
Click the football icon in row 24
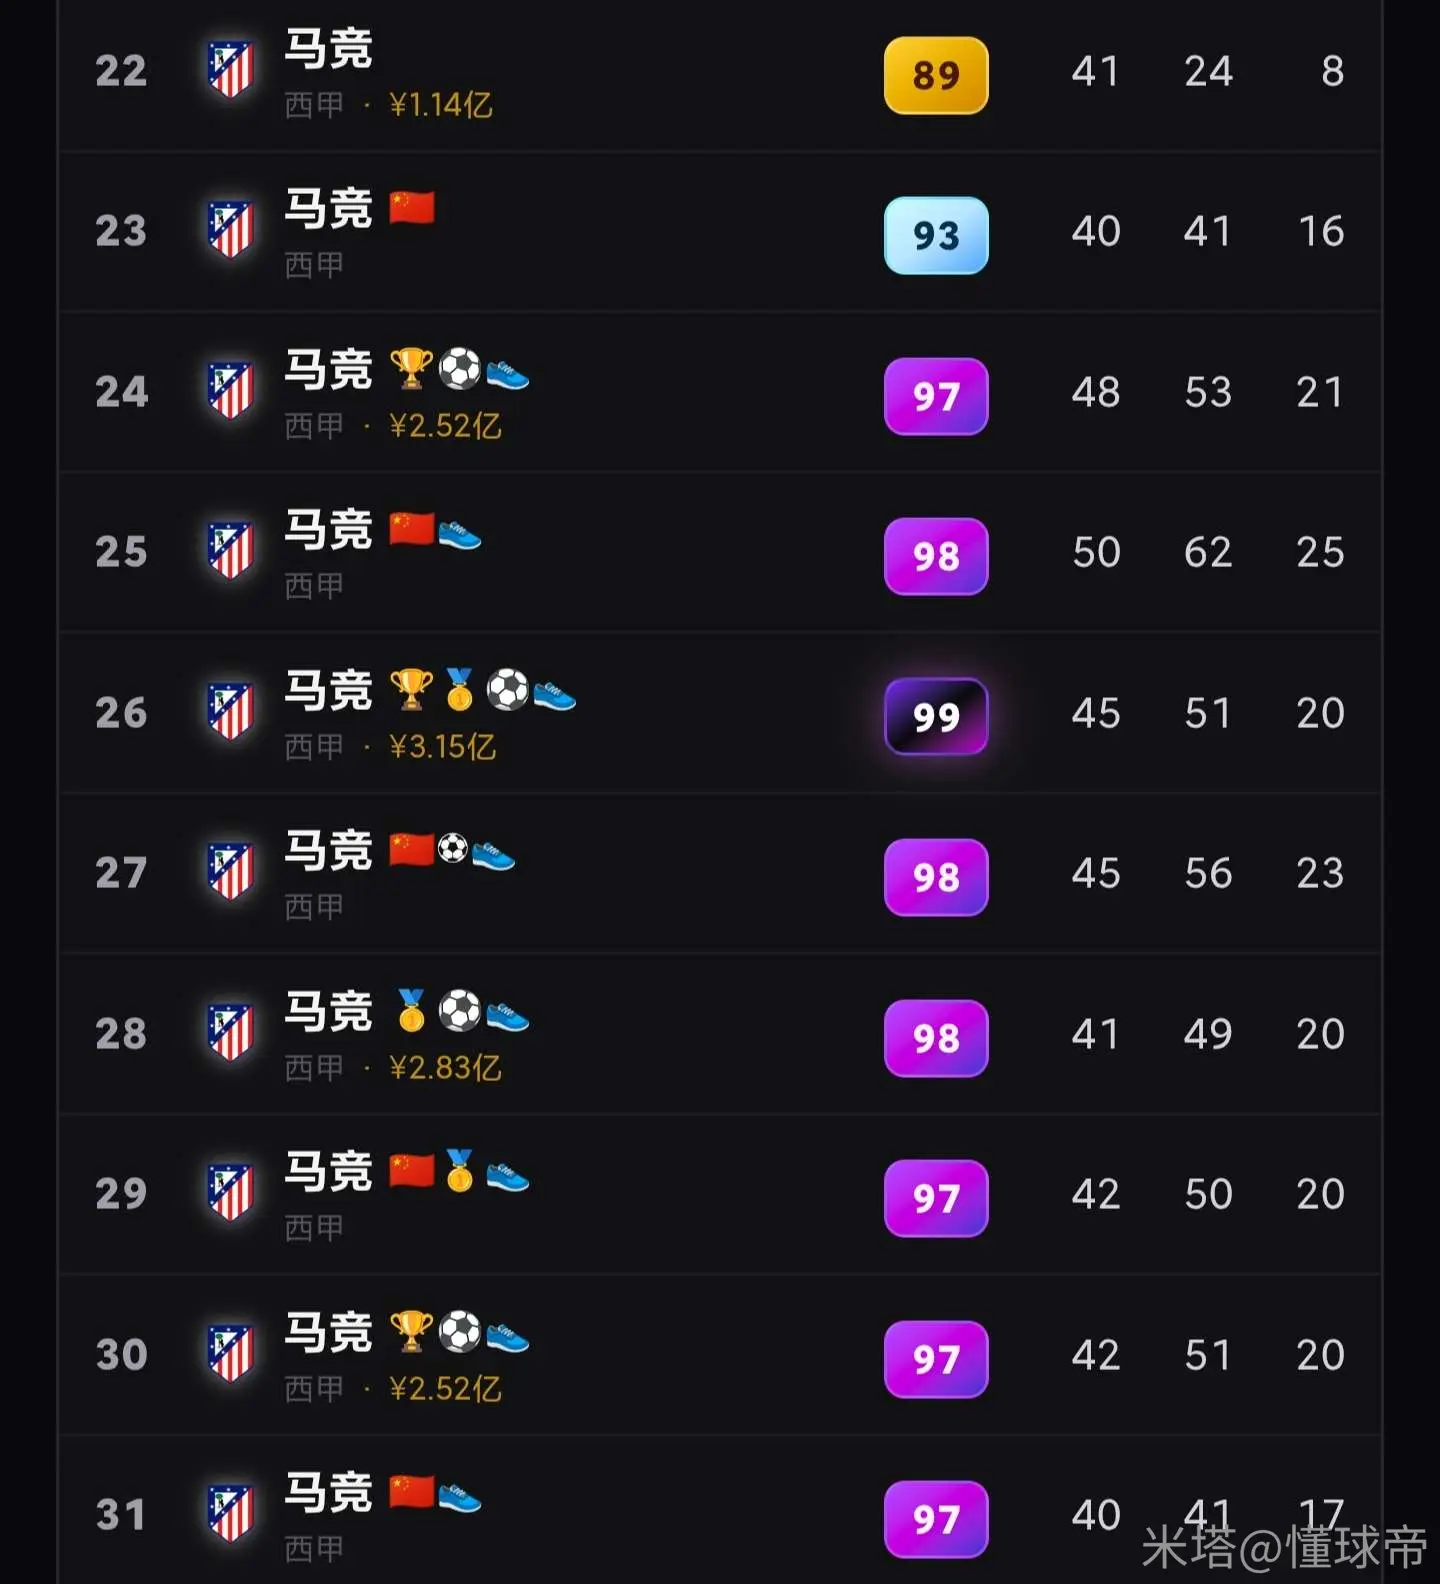[x=460, y=369]
